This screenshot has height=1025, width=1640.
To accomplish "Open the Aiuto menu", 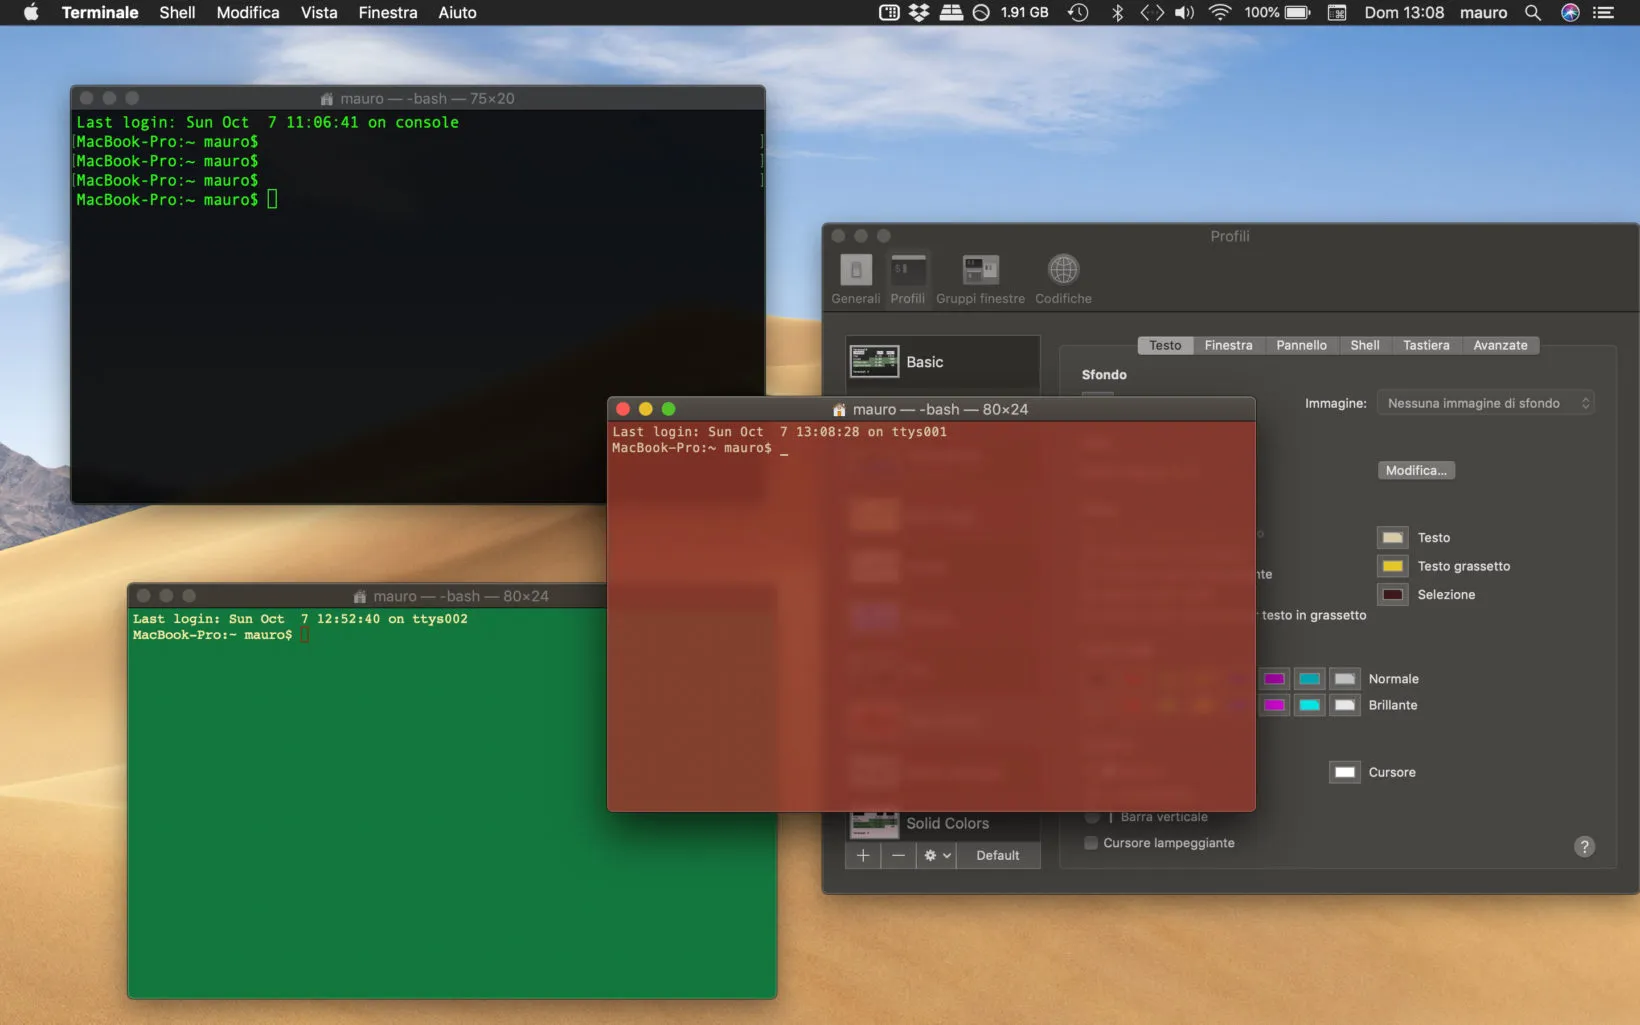I will click(457, 12).
